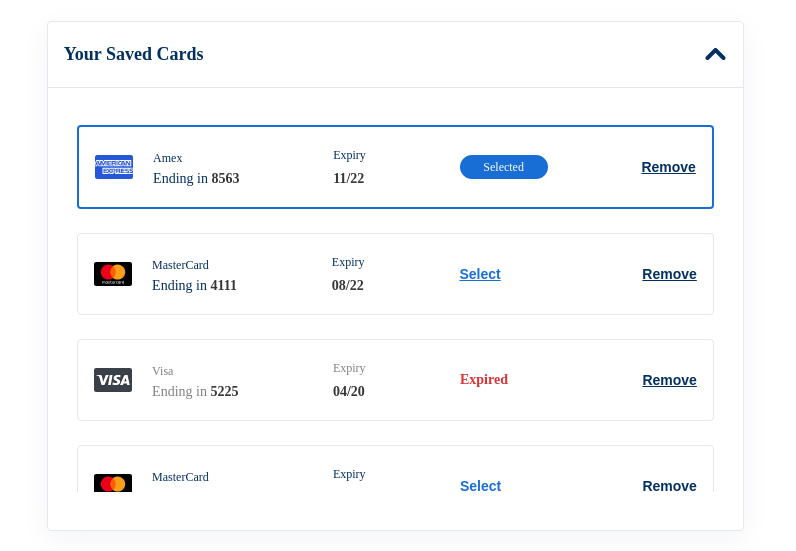Select the bottom MasterCard
The width and height of the screenshot is (796, 551).
coord(480,485)
